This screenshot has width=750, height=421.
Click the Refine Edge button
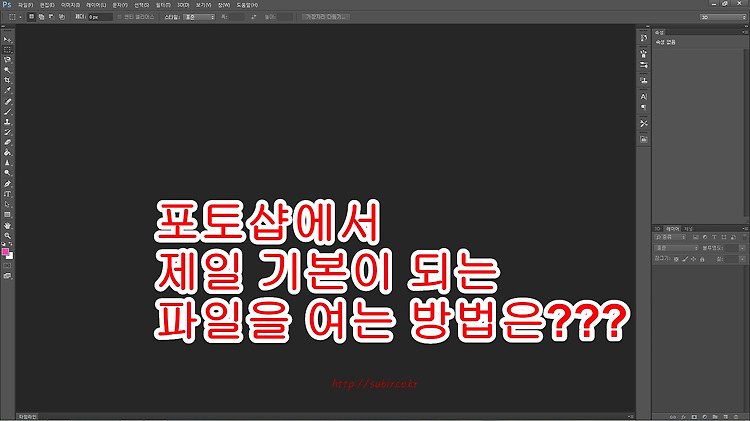click(326, 17)
